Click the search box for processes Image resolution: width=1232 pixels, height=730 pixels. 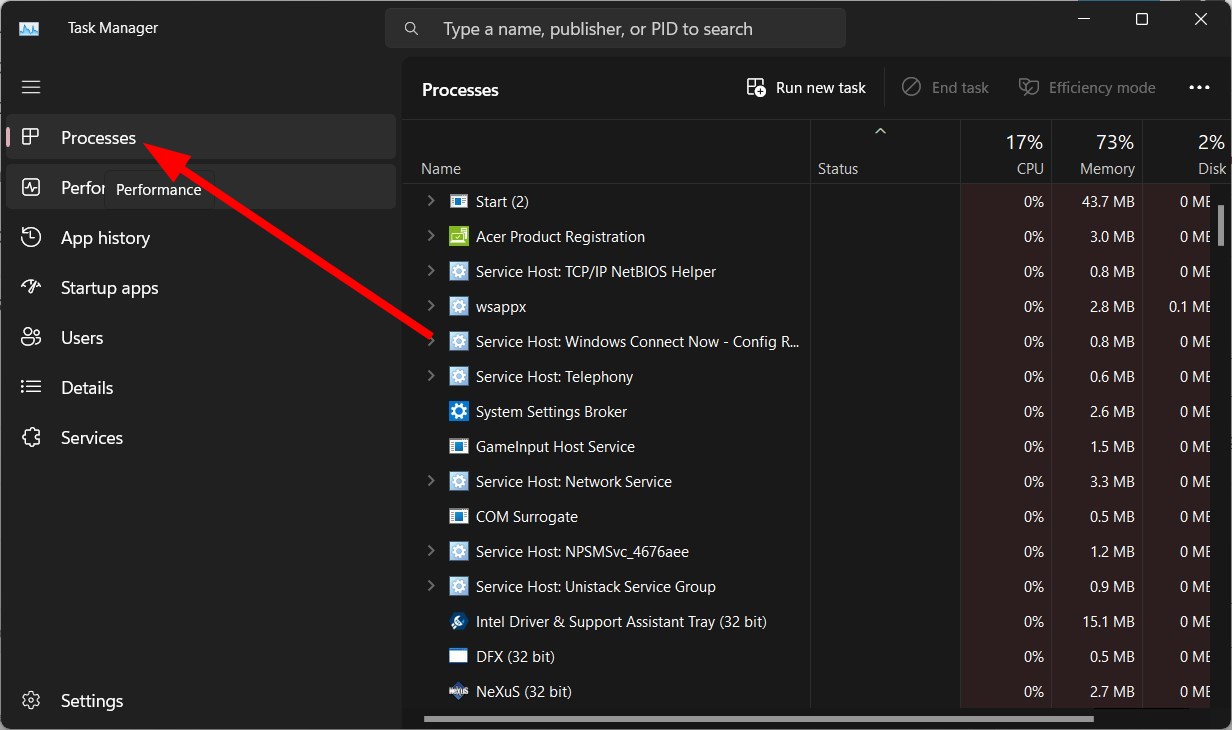pyautogui.click(x=615, y=29)
